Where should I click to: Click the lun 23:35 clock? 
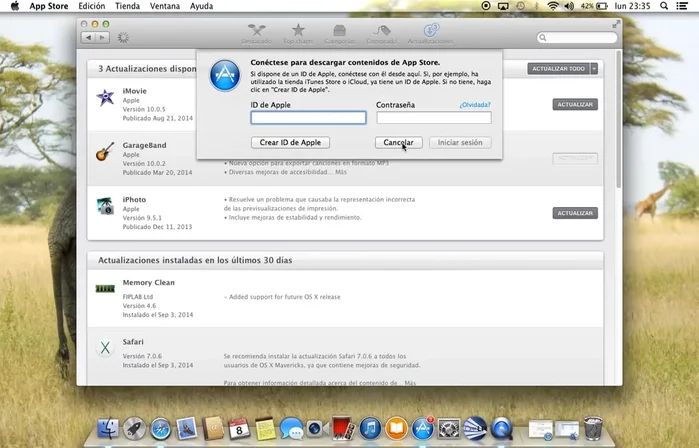click(x=632, y=6)
